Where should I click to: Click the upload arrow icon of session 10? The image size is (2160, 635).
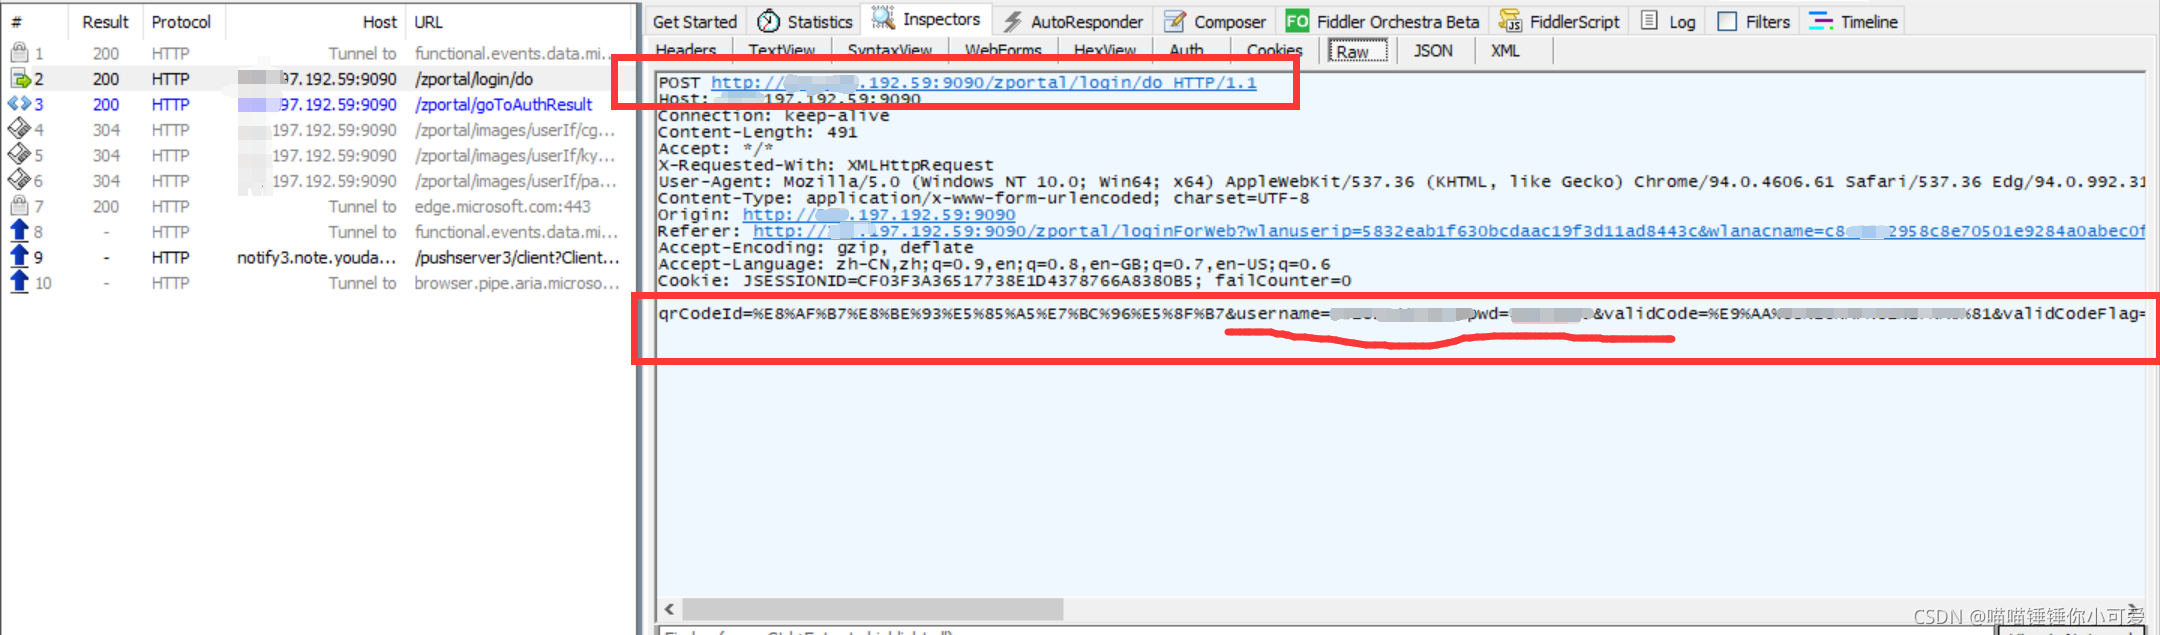19,283
